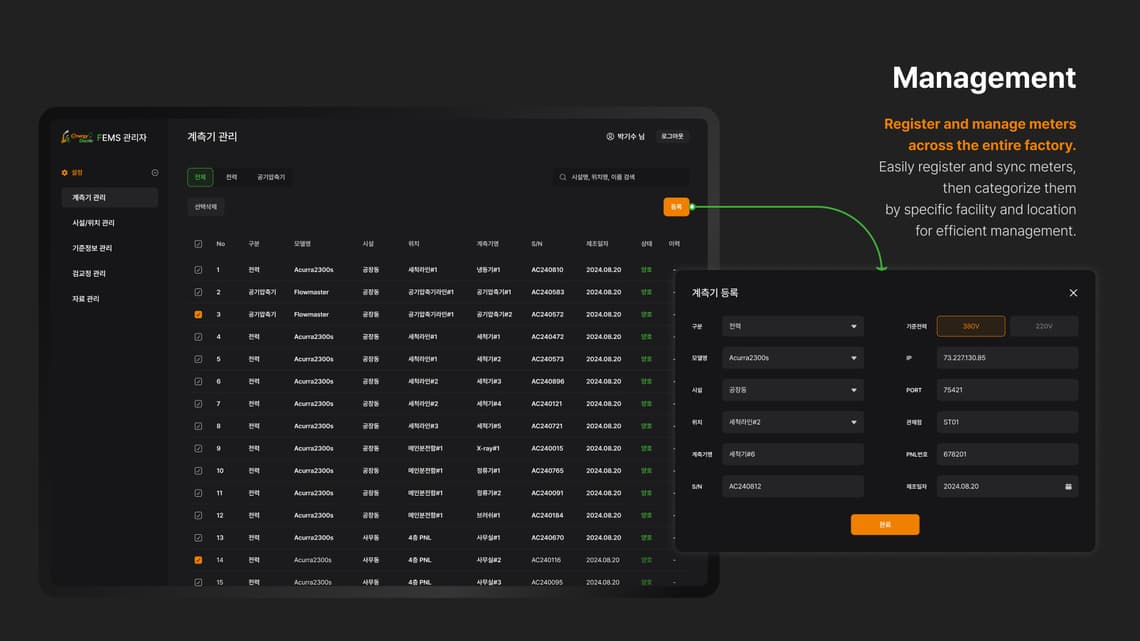
Task: Expand the 모델명 dropdown showing Acurra2300s
Action: coord(793,358)
